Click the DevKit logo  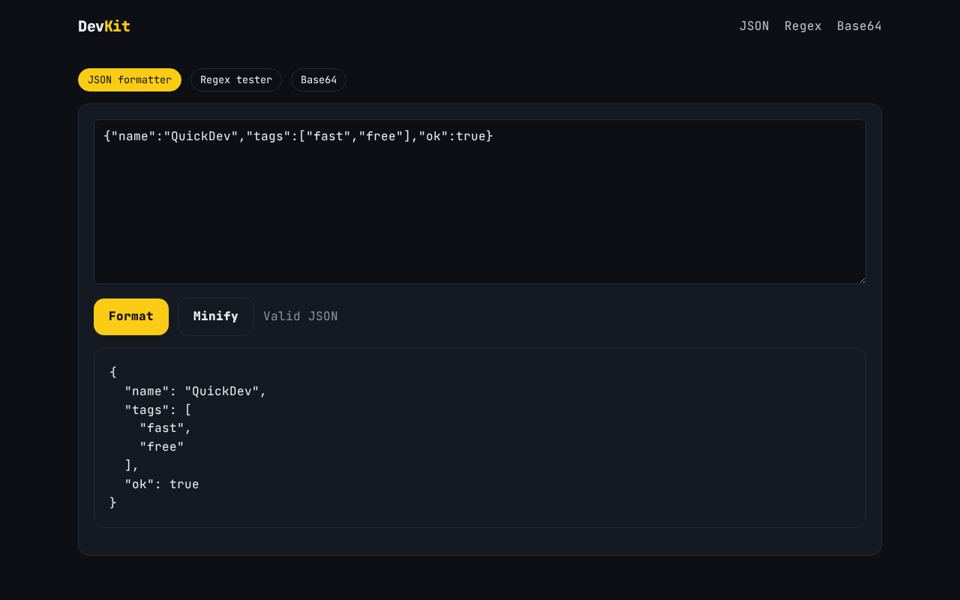click(104, 26)
